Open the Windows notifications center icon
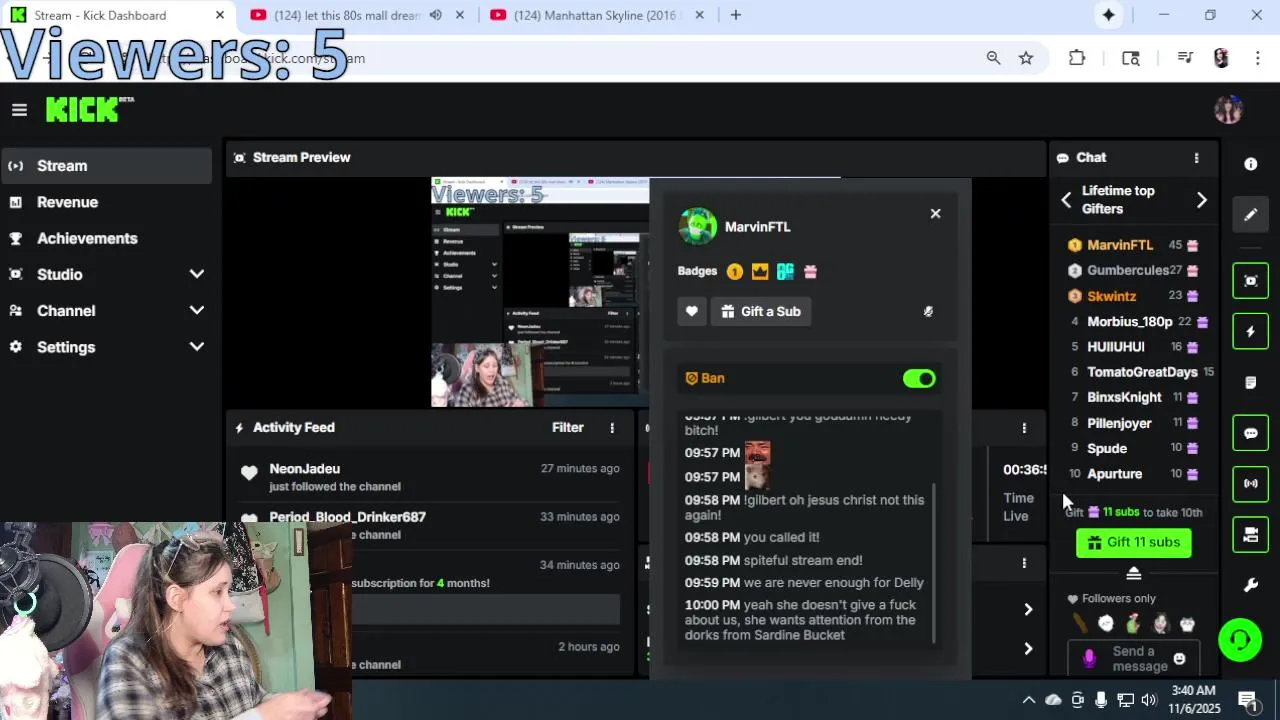1280x720 pixels. [x=1247, y=700]
